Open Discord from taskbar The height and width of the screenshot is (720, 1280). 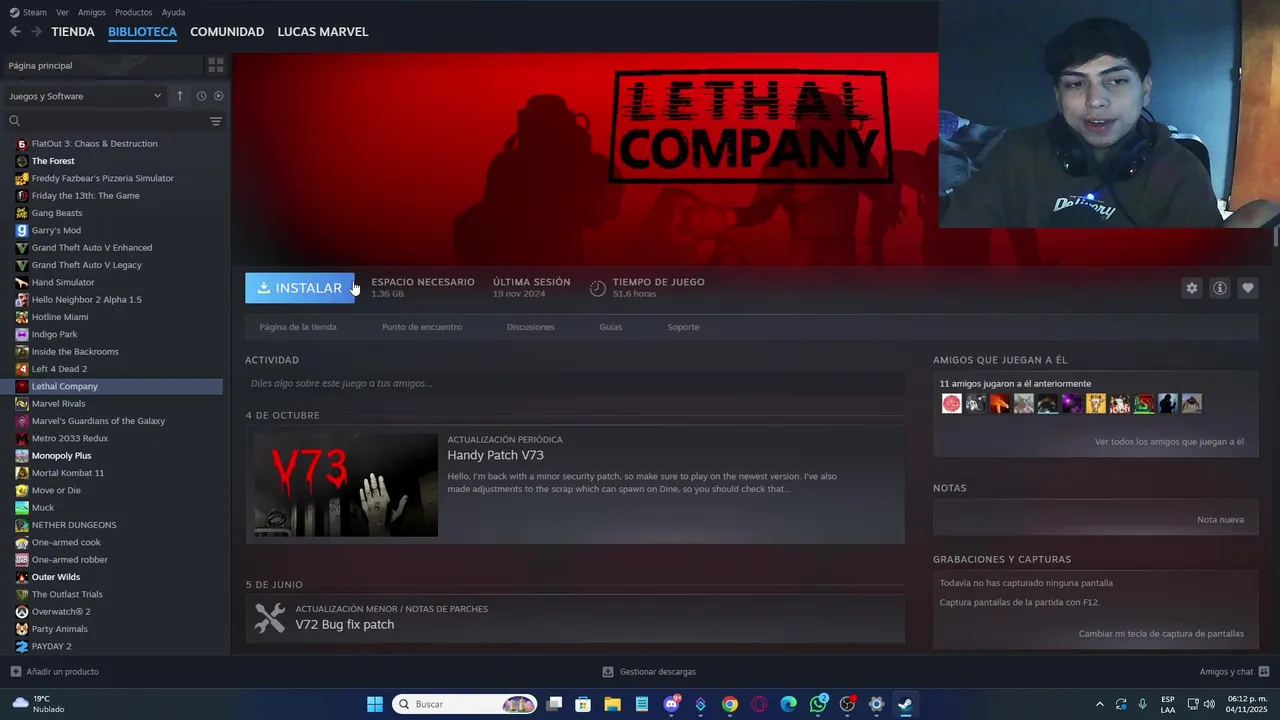pos(671,704)
